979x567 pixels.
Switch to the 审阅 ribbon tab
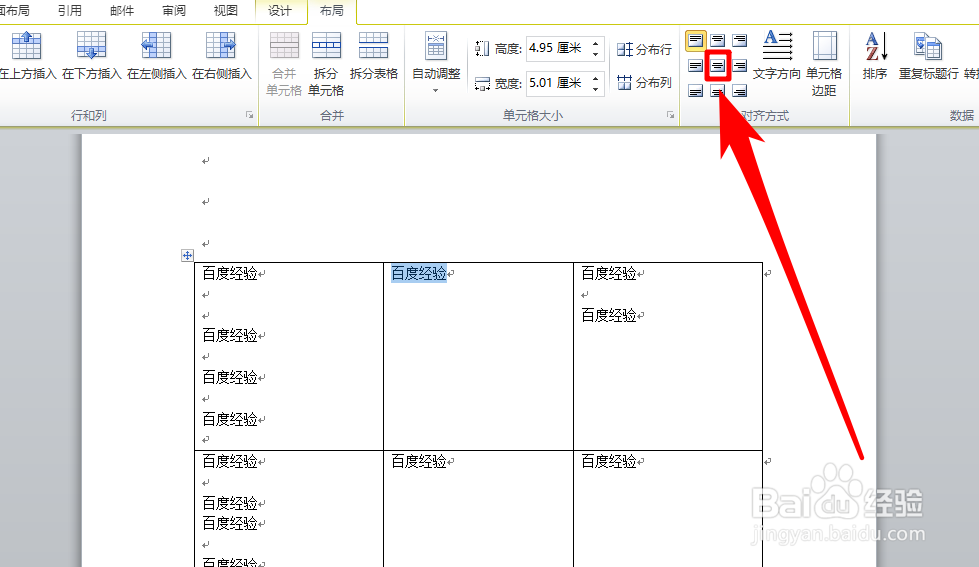[173, 11]
